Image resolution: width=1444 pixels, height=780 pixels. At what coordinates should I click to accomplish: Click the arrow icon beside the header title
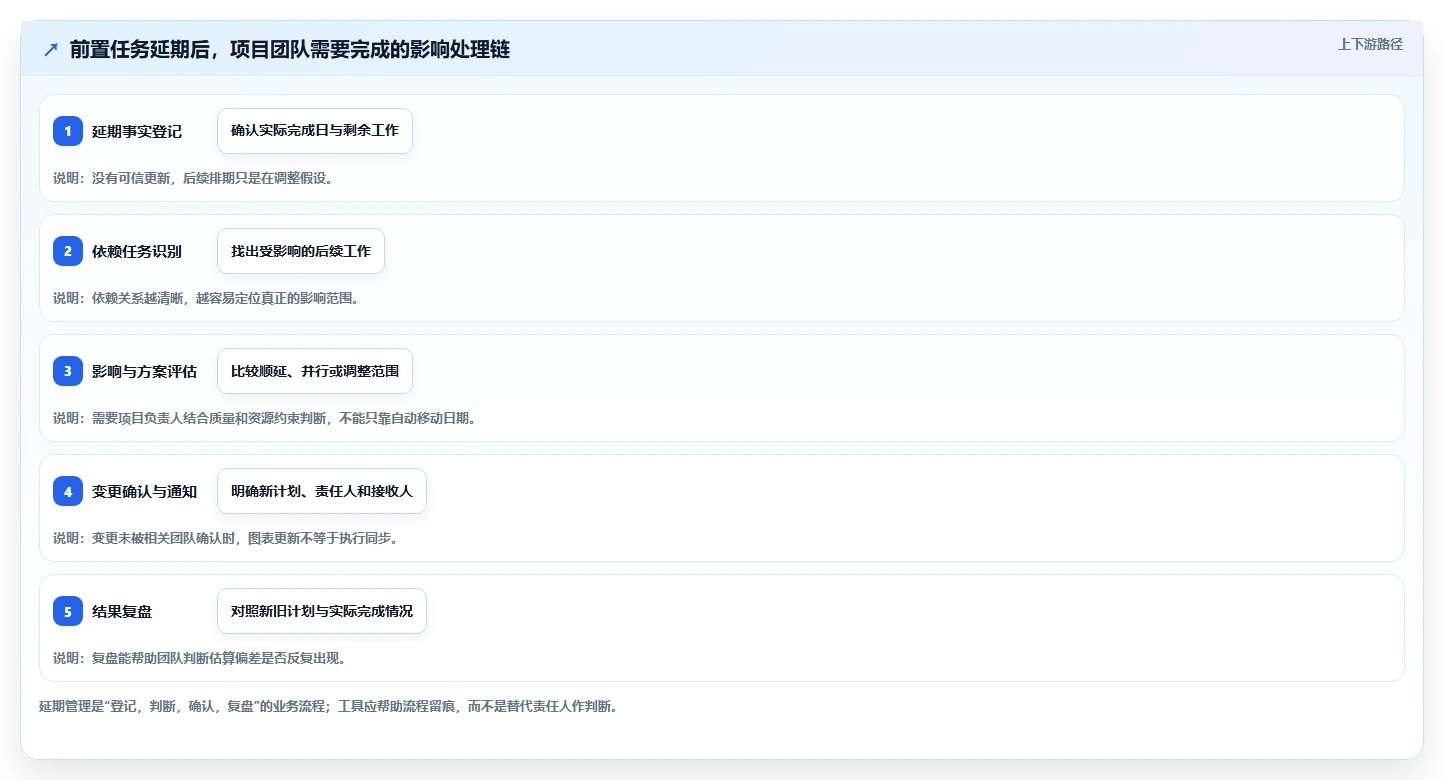51,50
